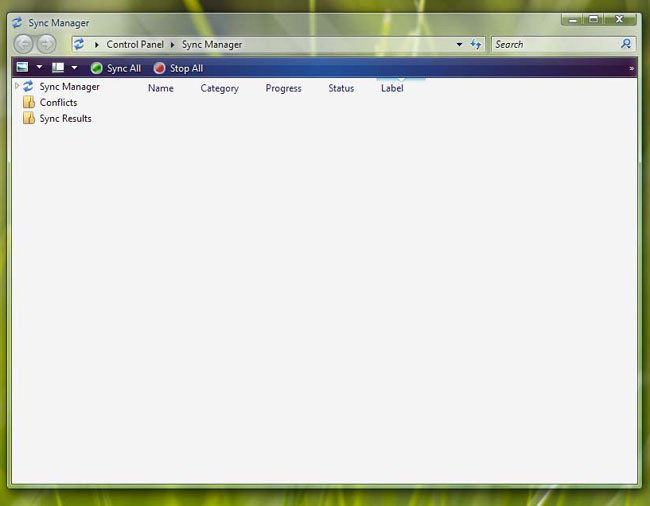Viewport: 650px width, 506px height.
Task: Click the Control Panel breadcrumb segment
Action: coord(136,44)
